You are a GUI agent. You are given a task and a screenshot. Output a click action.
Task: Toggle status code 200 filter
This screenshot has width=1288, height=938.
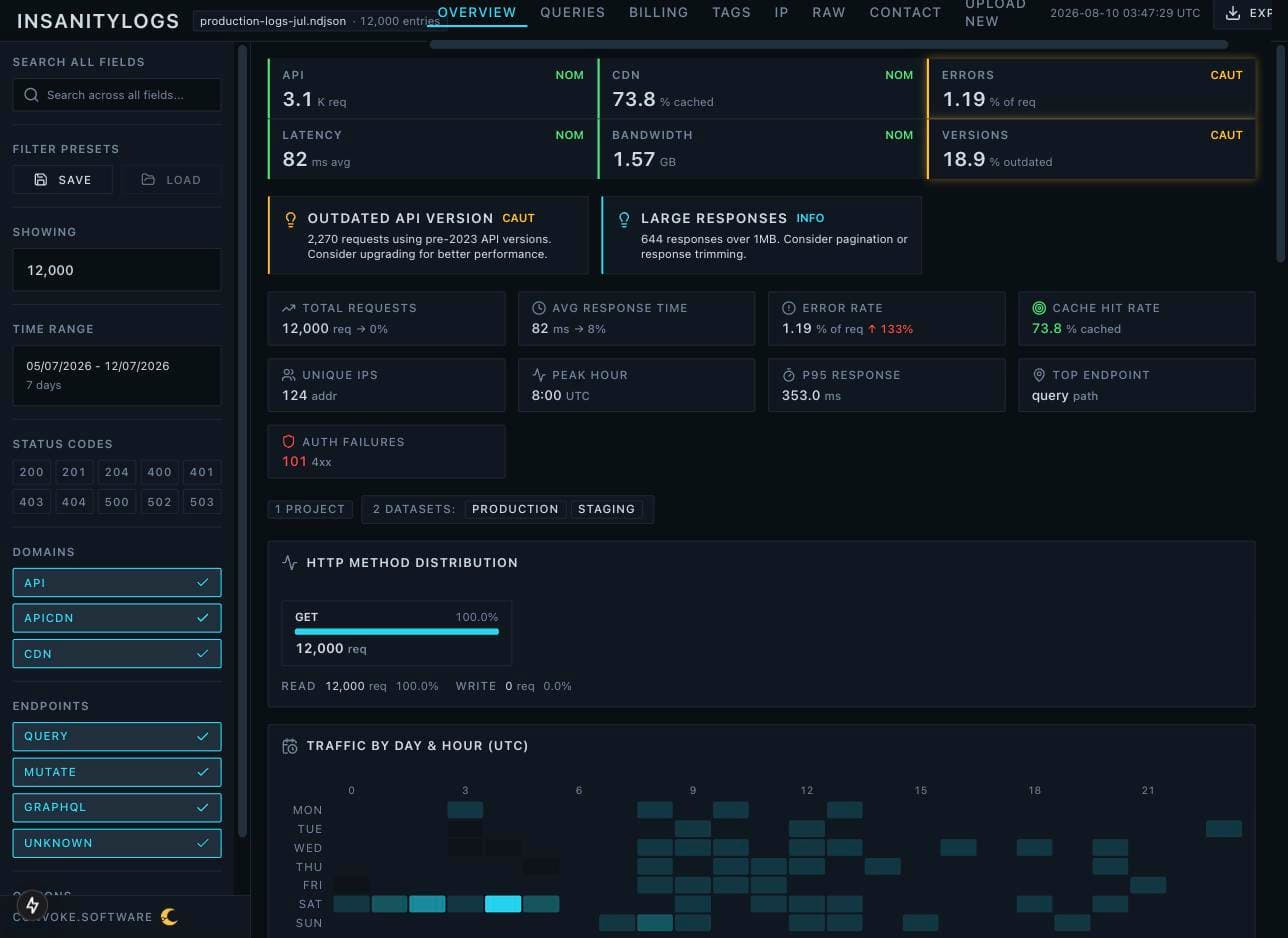click(32, 472)
